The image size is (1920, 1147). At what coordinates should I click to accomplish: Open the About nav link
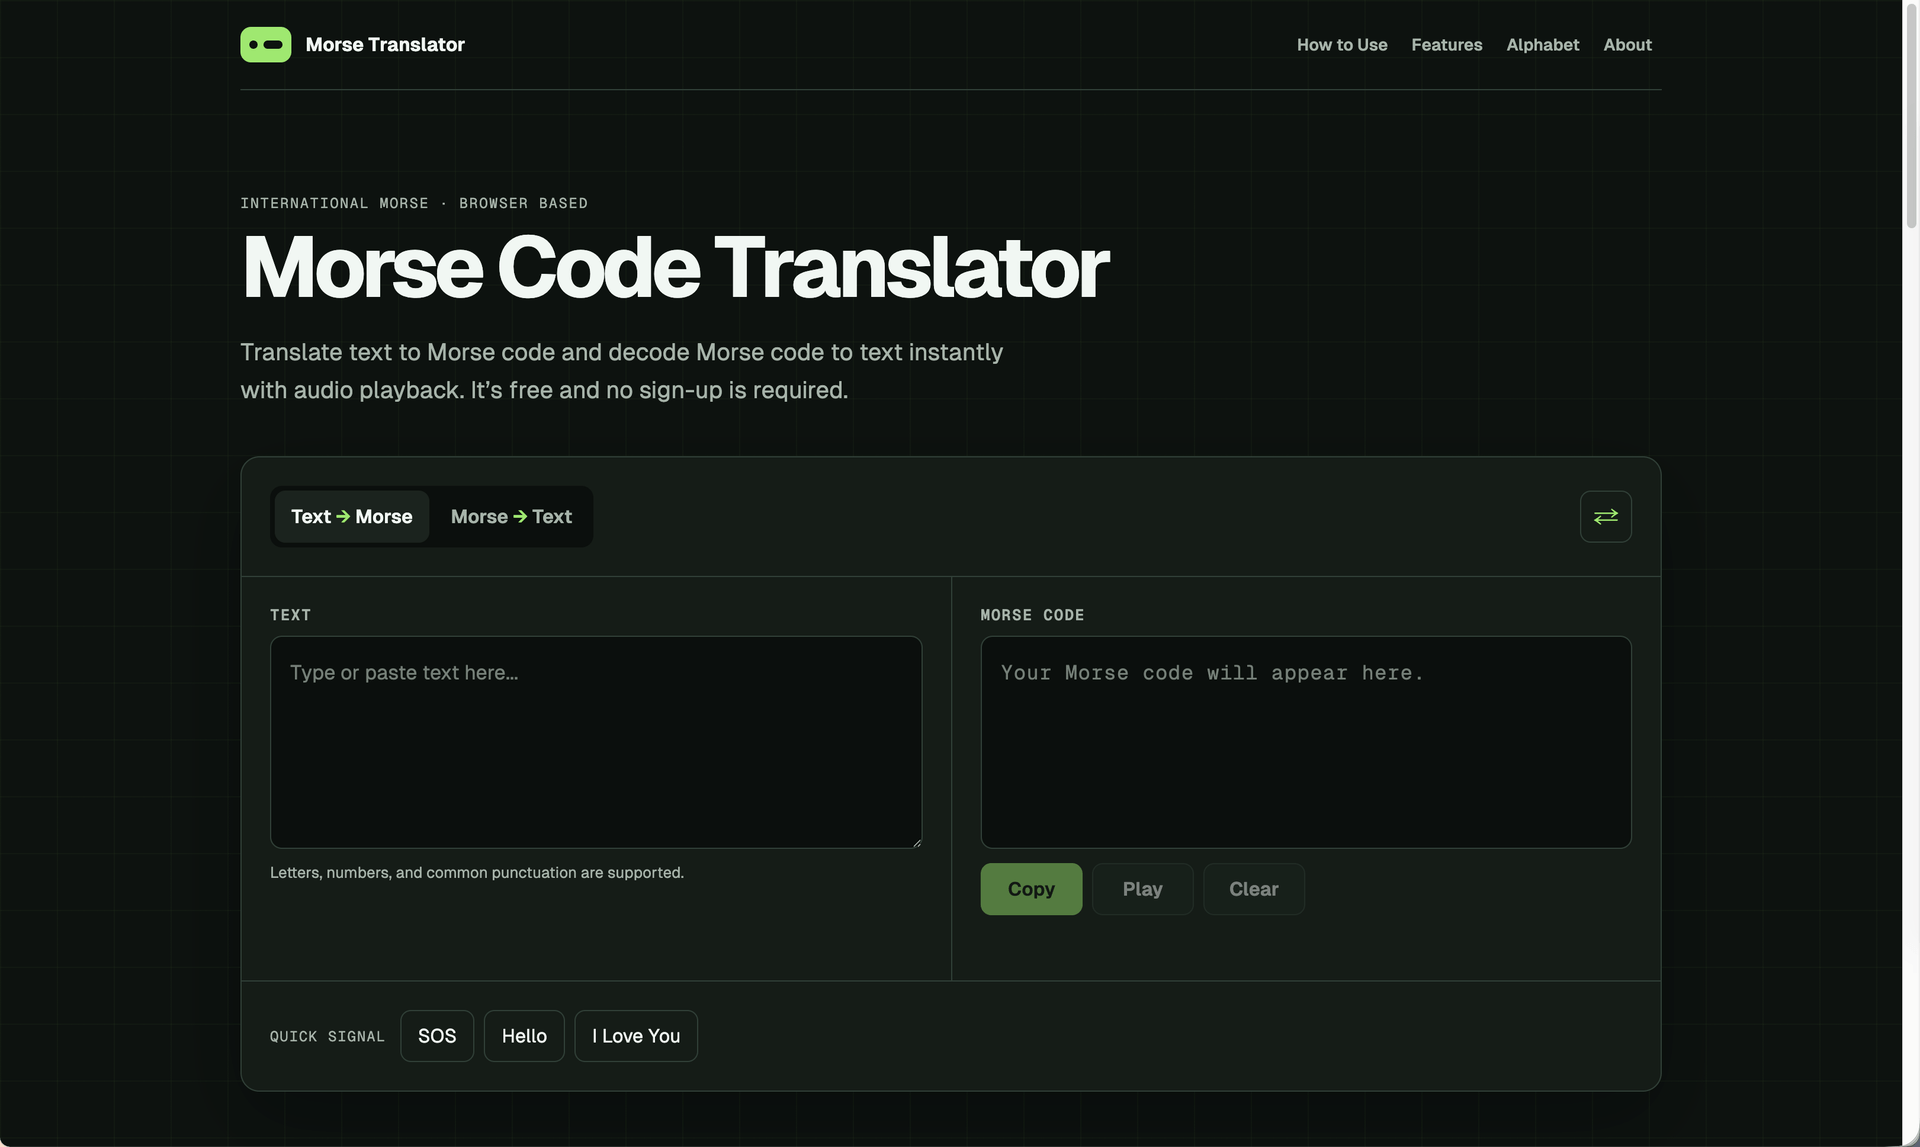(x=1627, y=45)
